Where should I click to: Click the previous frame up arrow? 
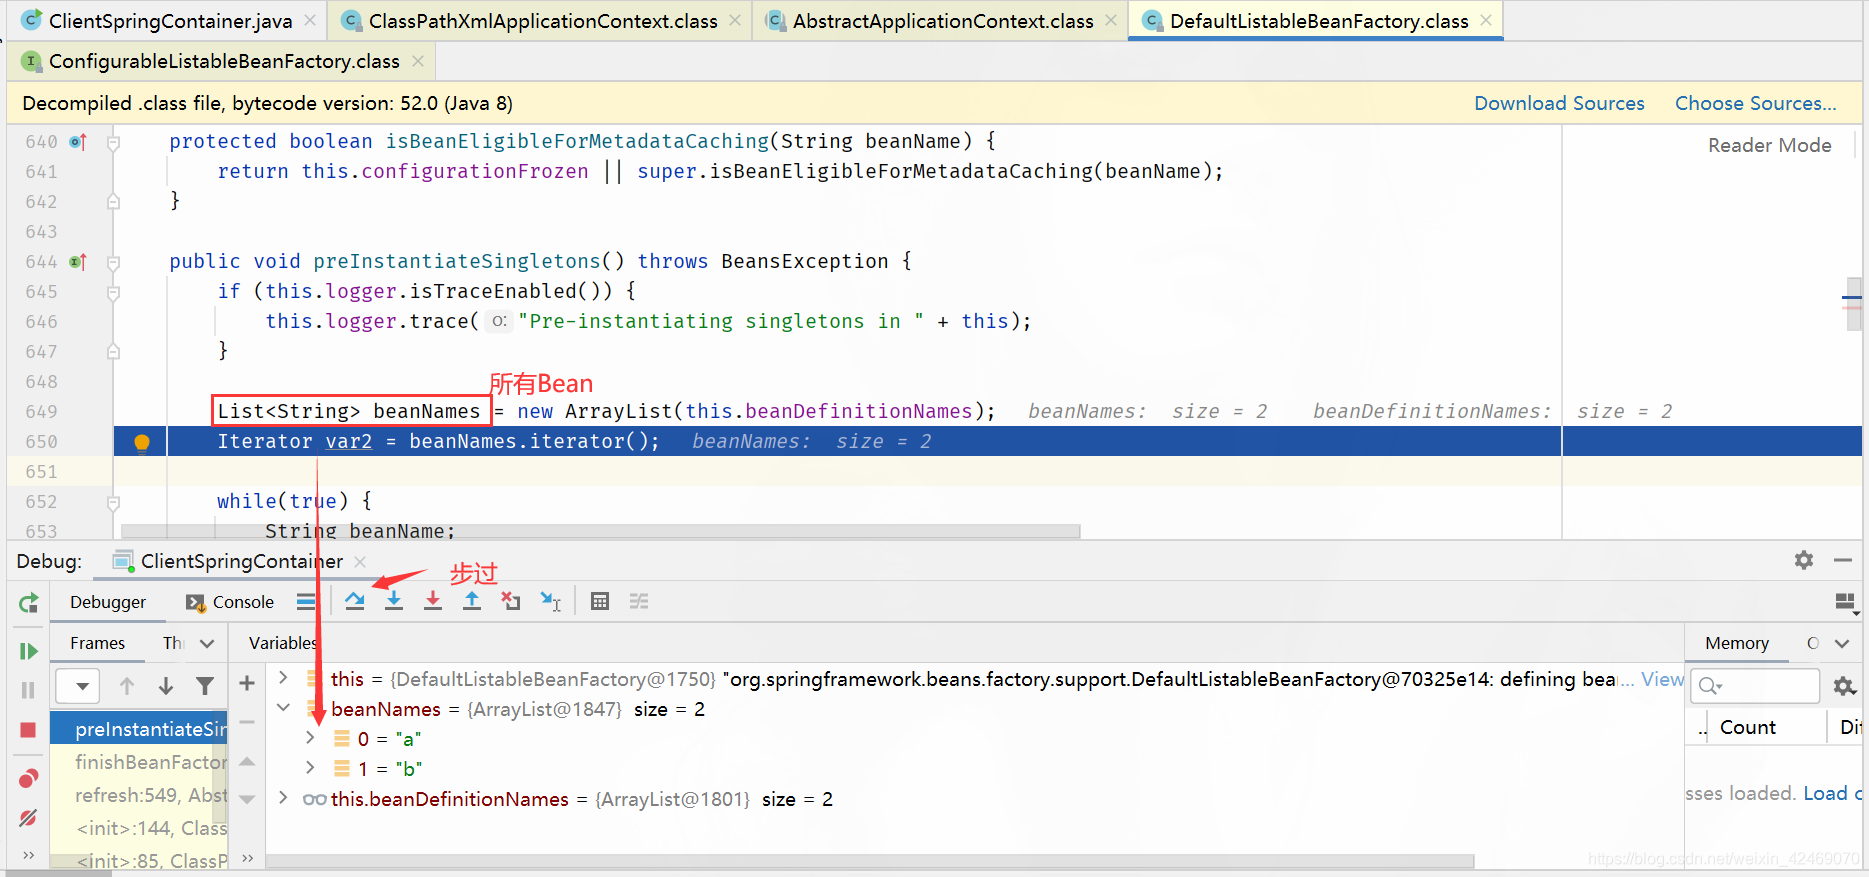(x=127, y=686)
